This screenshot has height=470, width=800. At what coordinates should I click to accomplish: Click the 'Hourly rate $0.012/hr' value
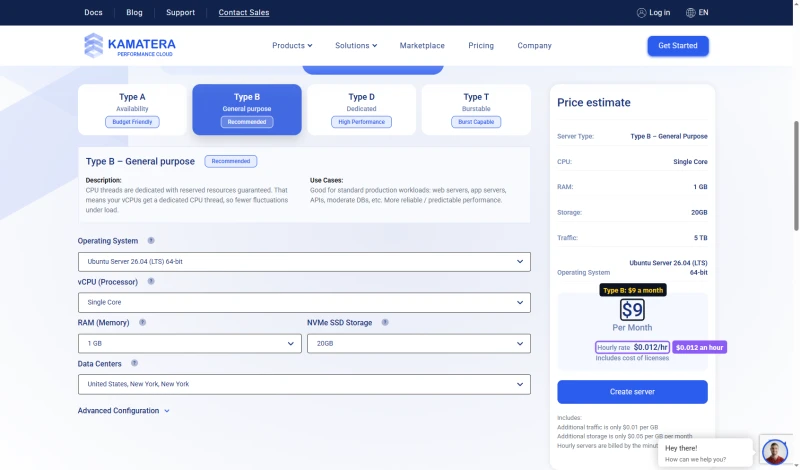632,348
